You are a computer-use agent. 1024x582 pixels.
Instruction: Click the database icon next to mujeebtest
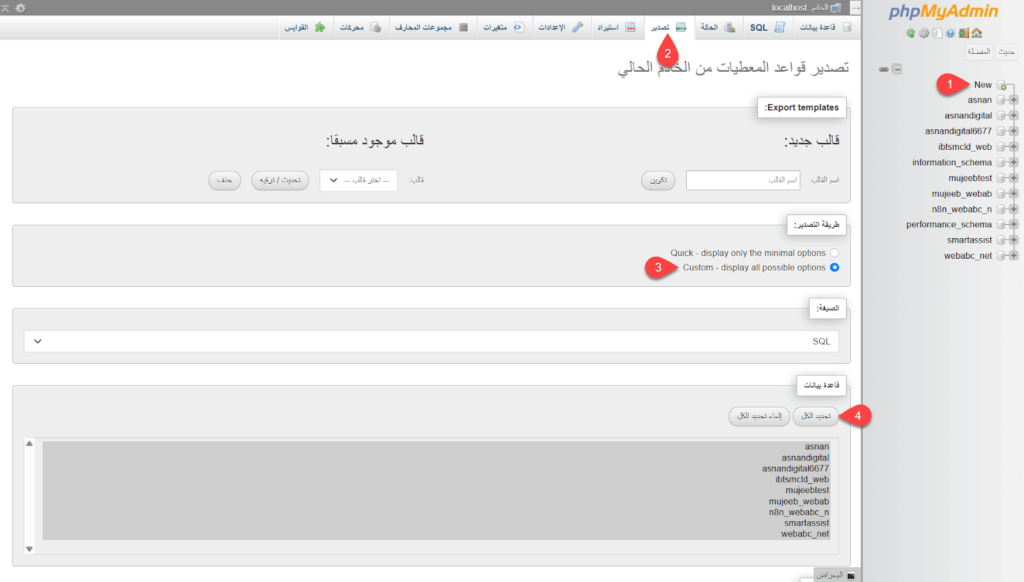[1000, 178]
